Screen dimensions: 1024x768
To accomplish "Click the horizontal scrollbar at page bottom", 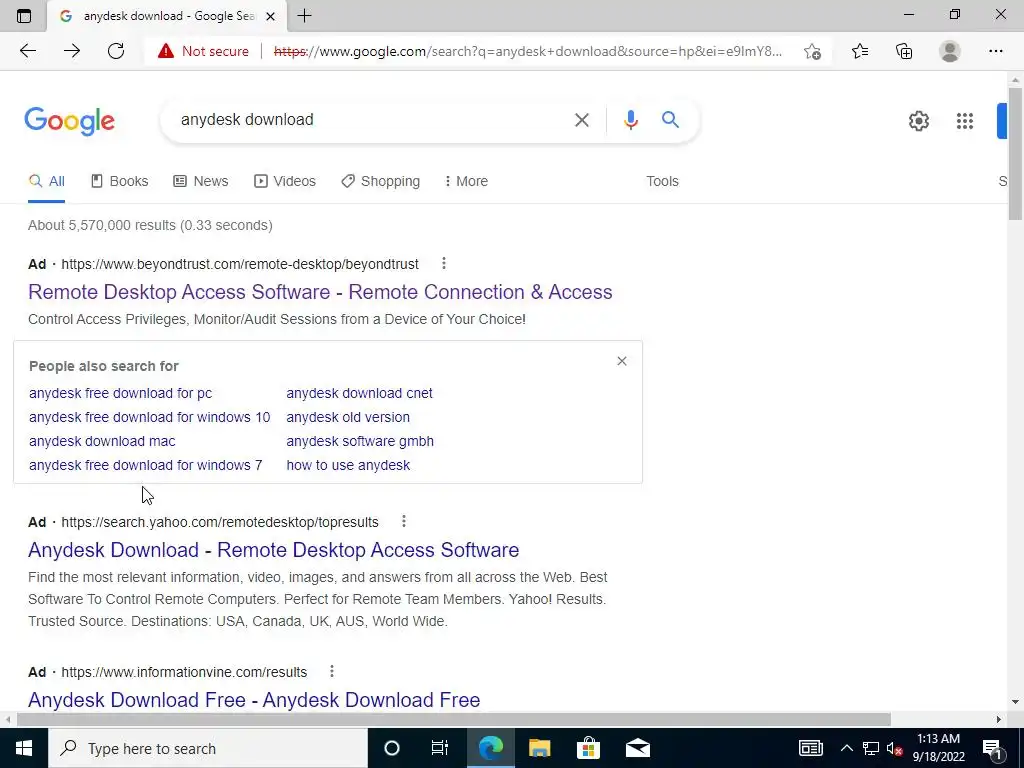I will (x=453, y=719).
